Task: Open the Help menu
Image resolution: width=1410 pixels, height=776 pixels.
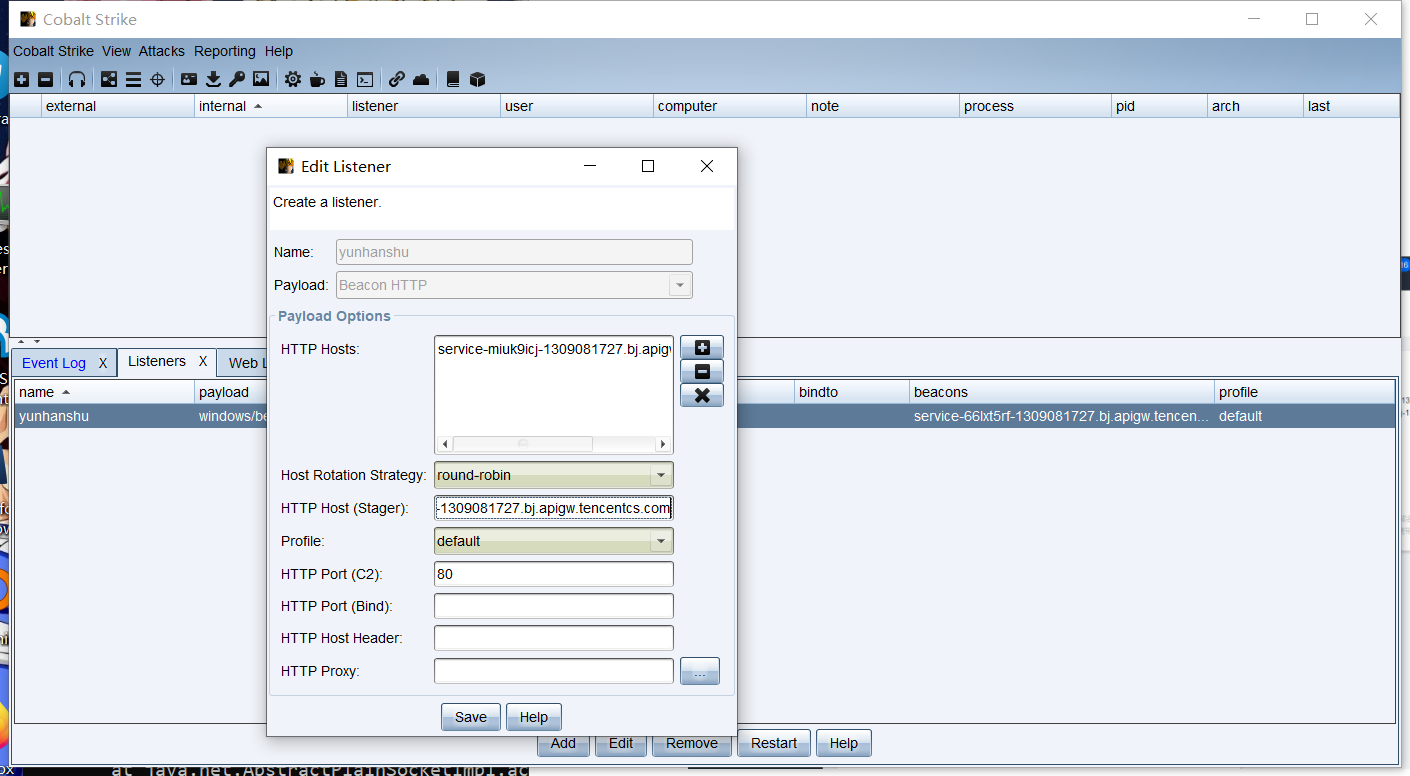Action: click(x=279, y=51)
